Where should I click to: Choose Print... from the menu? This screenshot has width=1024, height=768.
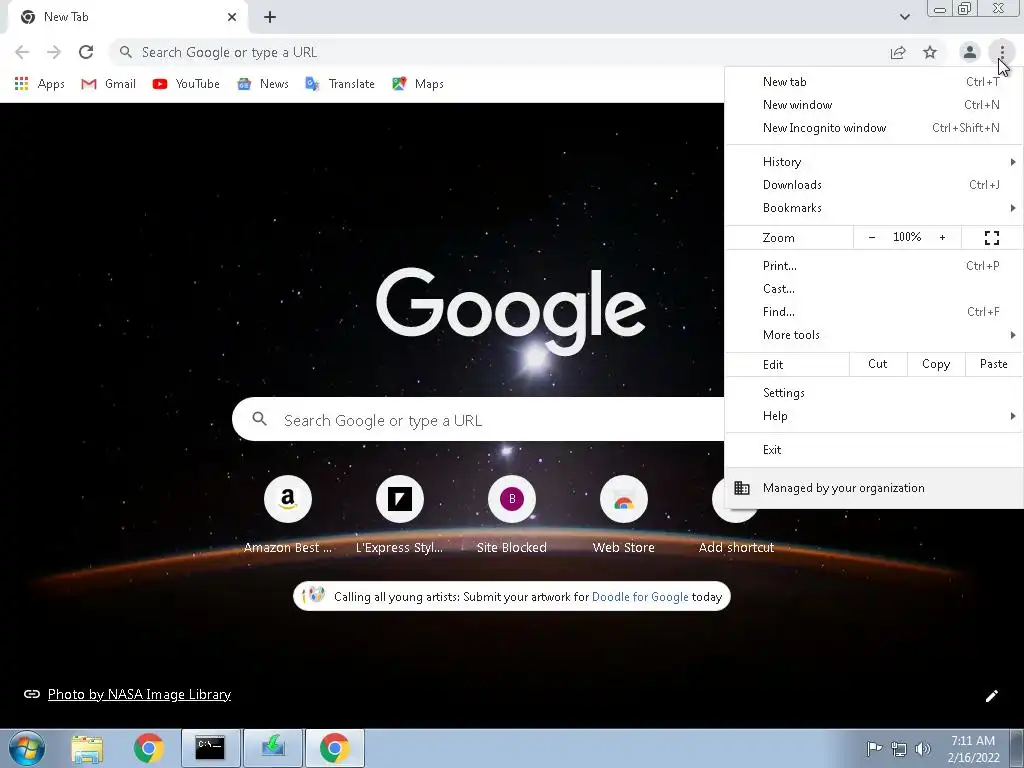pyautogui.click(x=874, y=266)
